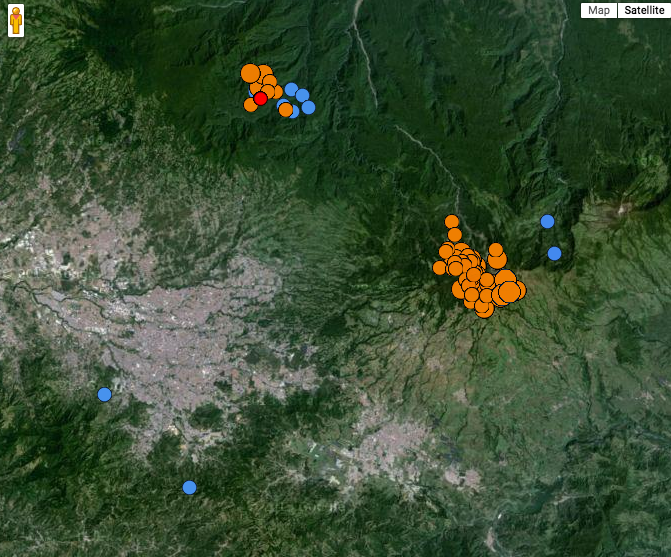Select the top-left blue marker in northern cluster
The width and height of the screenshot is (671, 557).
[291, 89]
